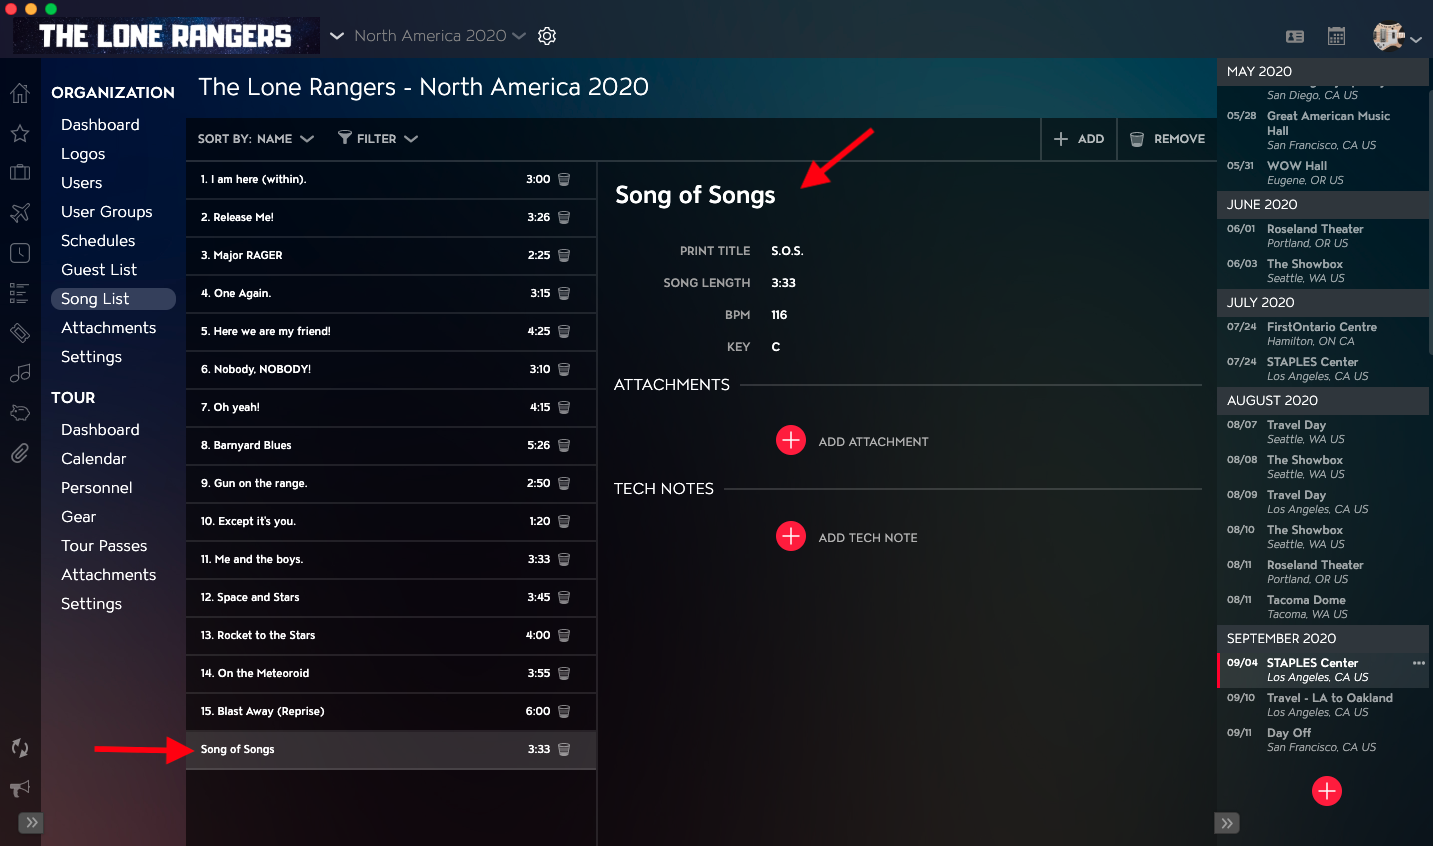Select song '6. Nobody. NOBODY!'
Screen dimensions: 1433x846
[x=391, y=369]
